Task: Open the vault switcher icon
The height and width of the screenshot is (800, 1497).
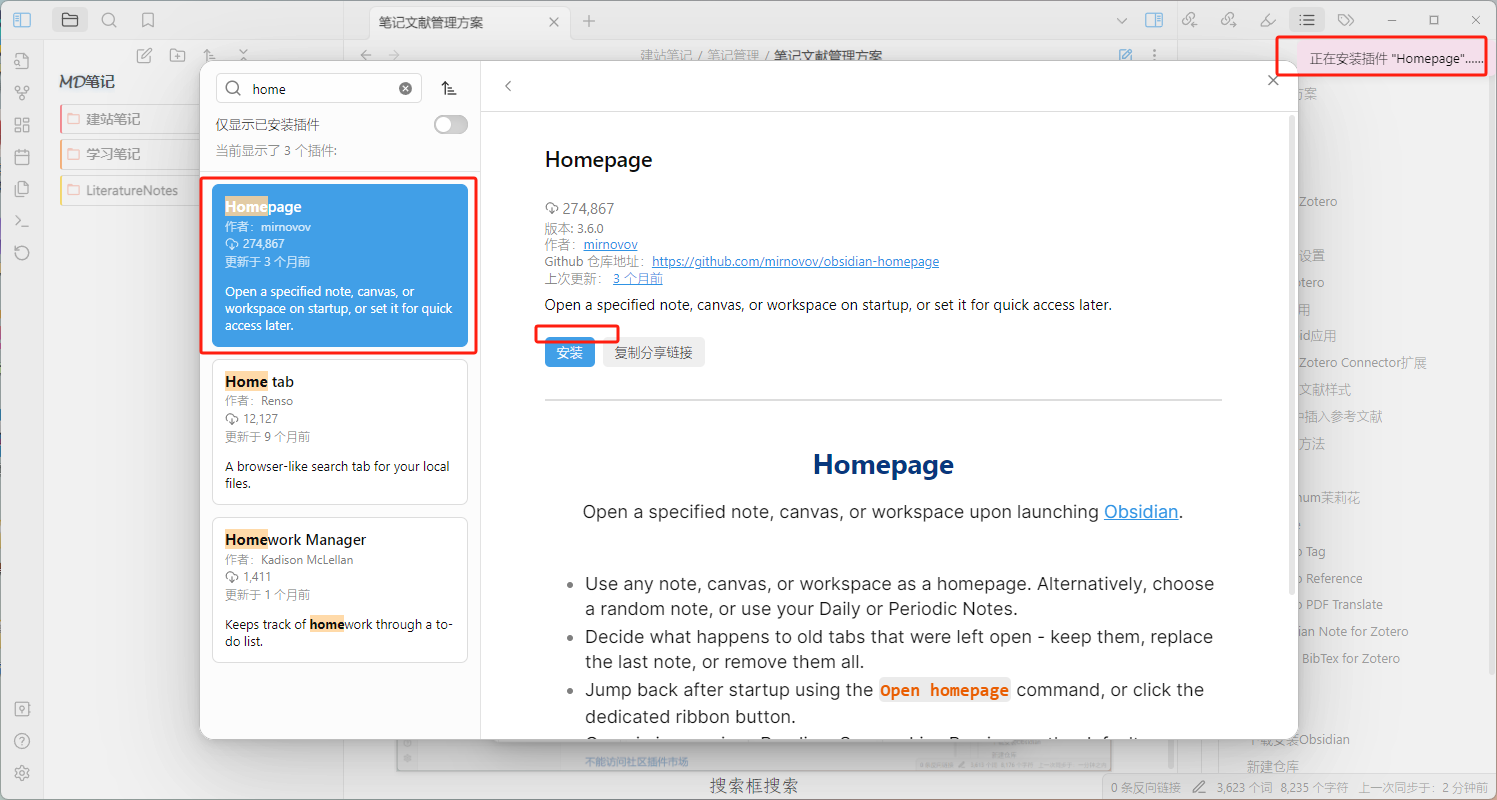Action: tap(22, 709)
